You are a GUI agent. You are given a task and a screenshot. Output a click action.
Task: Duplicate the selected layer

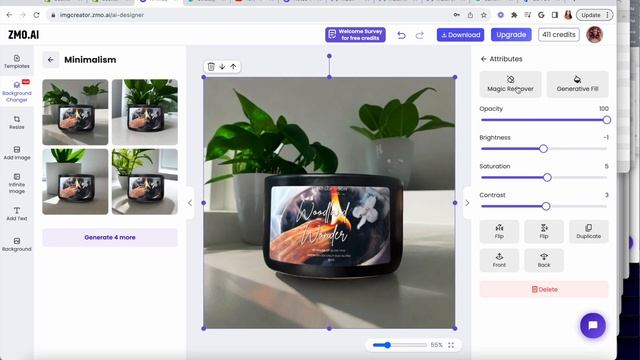[589, 231]
